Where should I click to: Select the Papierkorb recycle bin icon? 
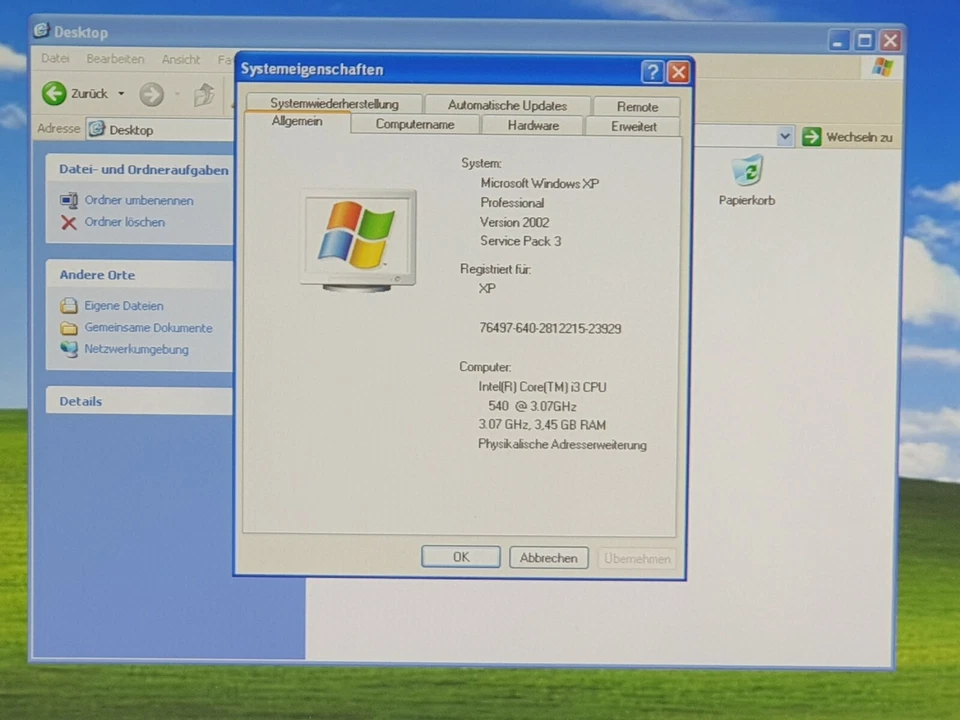click(747, 171)
